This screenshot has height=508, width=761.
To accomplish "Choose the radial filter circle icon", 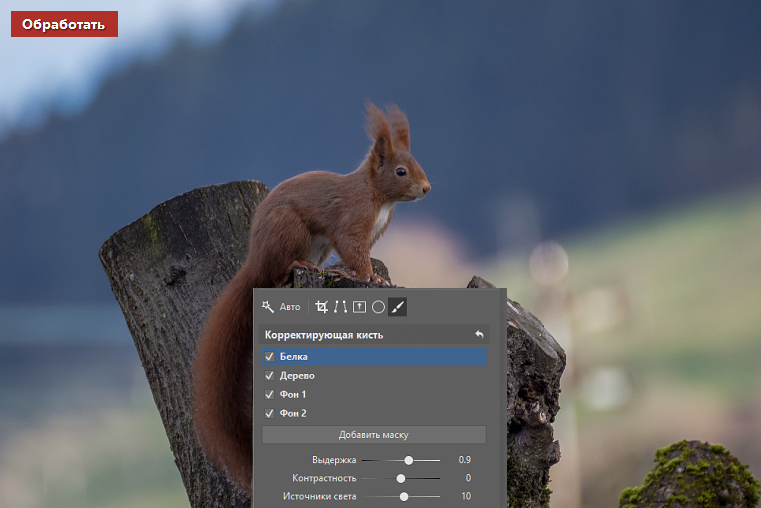I will [x=378, y=307].
